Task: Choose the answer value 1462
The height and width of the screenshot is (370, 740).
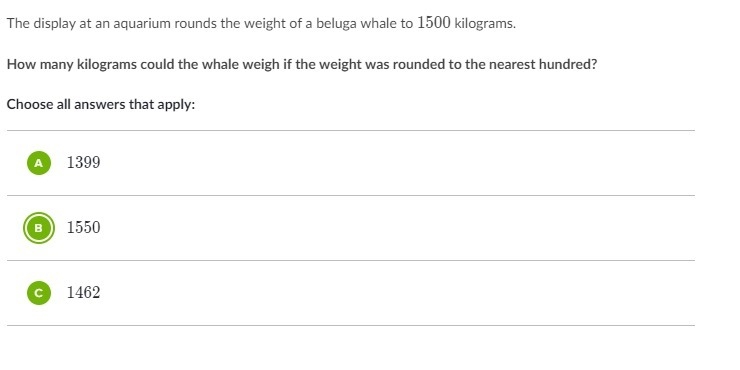Action: (84, 293)
